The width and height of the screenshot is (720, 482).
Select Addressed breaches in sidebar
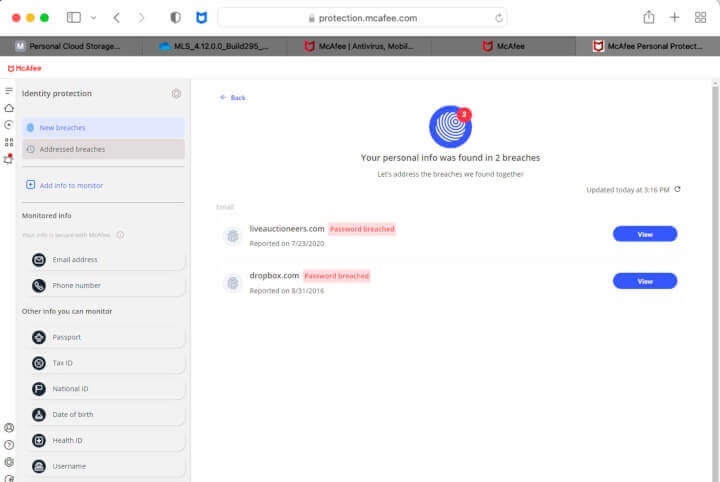tap(103, 149)
